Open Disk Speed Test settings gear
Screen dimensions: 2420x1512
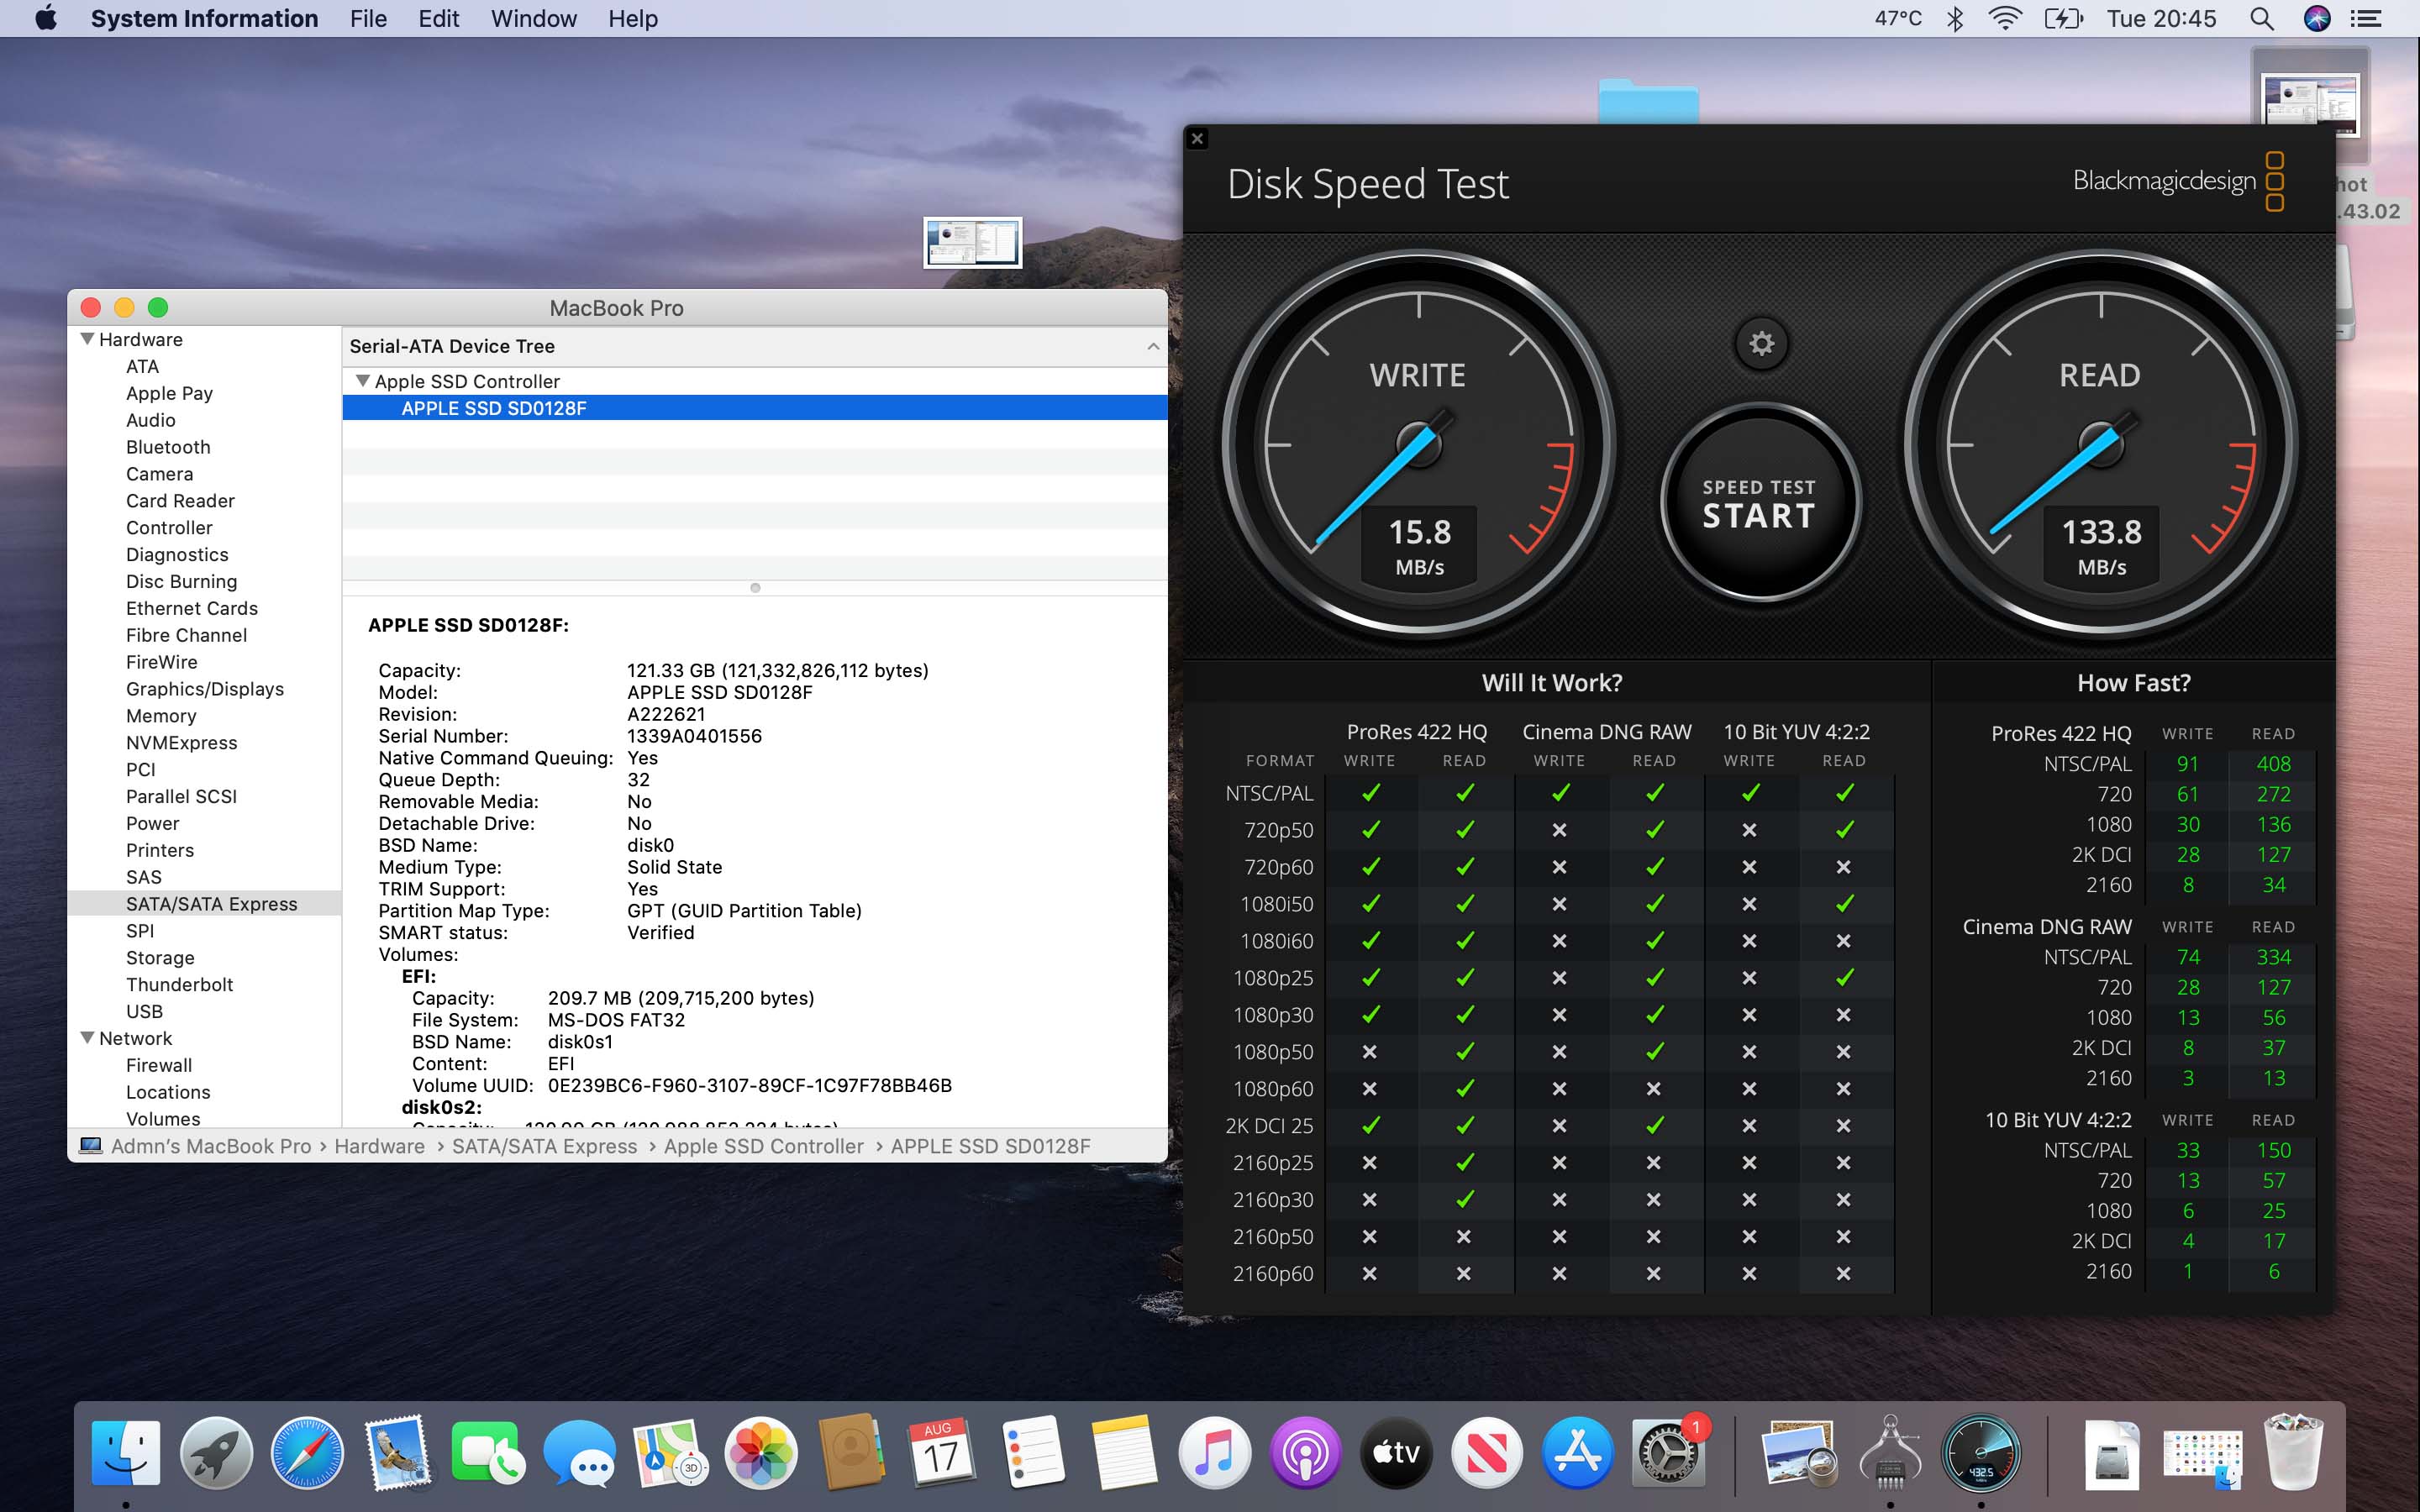click(1761, 344)
